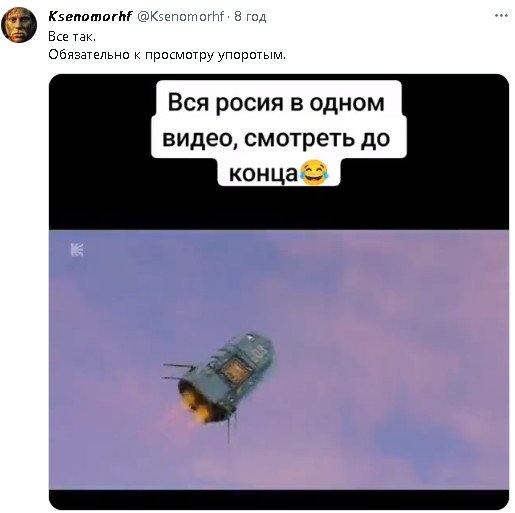The width and height of the screenshot is (515, 513).
Task: Click the laughing-crying emoji in the caption
Action: tap(314, 172)
